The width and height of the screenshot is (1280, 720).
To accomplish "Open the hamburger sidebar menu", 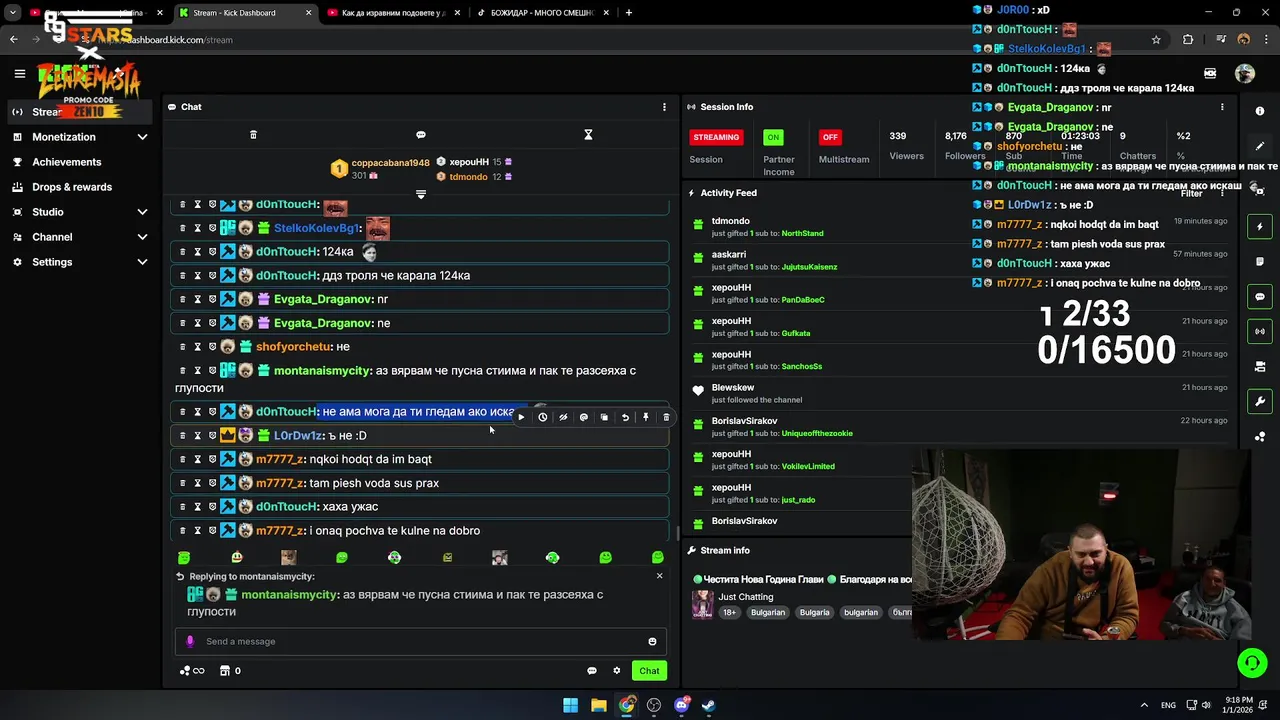I will tap(19, 73).
